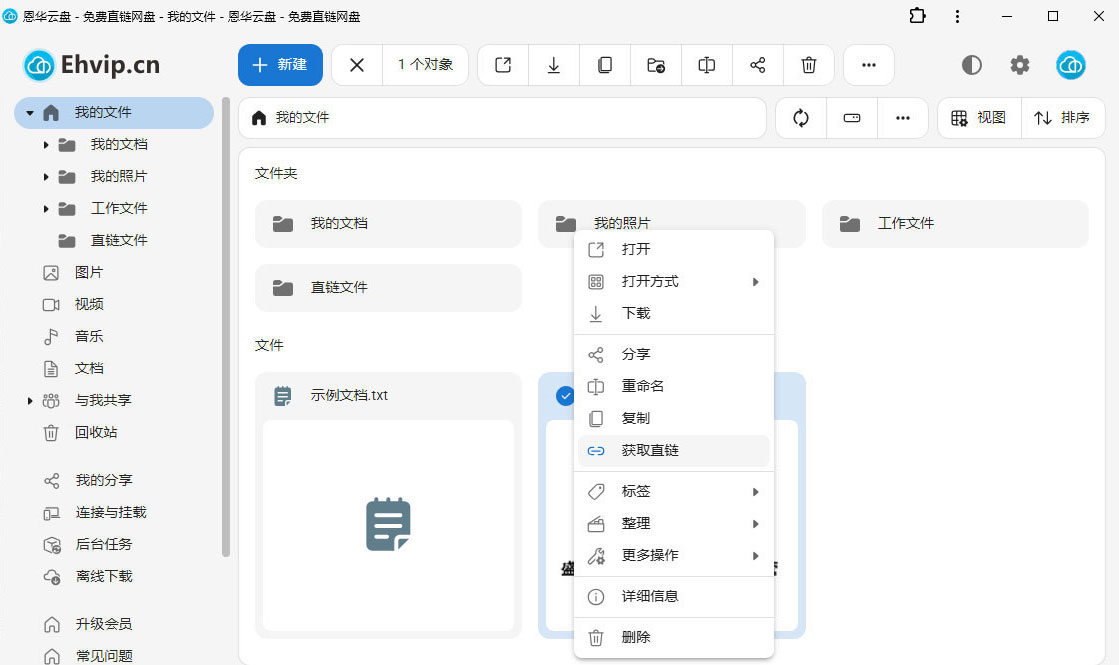This screenshot has height=665, width=1119.
Task: Click the rename icon in the top toolbar
Action: (707, 65)
